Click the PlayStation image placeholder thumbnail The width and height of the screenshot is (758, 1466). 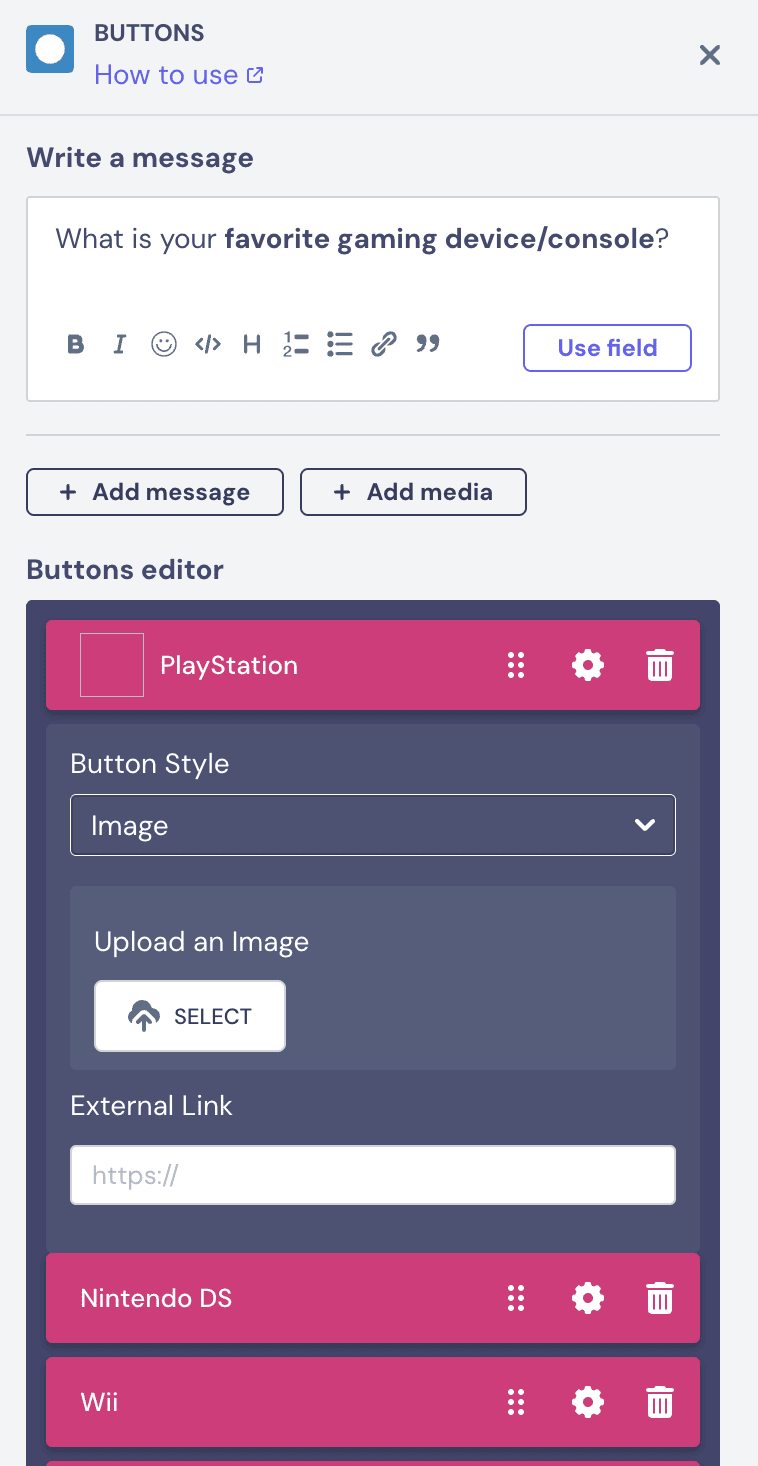coord(112,665)
